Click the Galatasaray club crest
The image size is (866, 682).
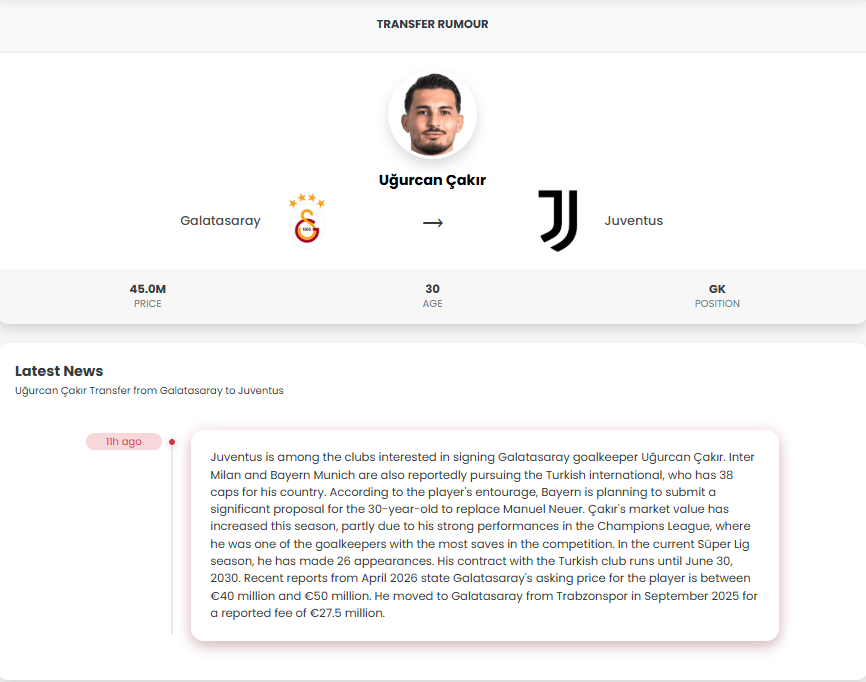307,220
